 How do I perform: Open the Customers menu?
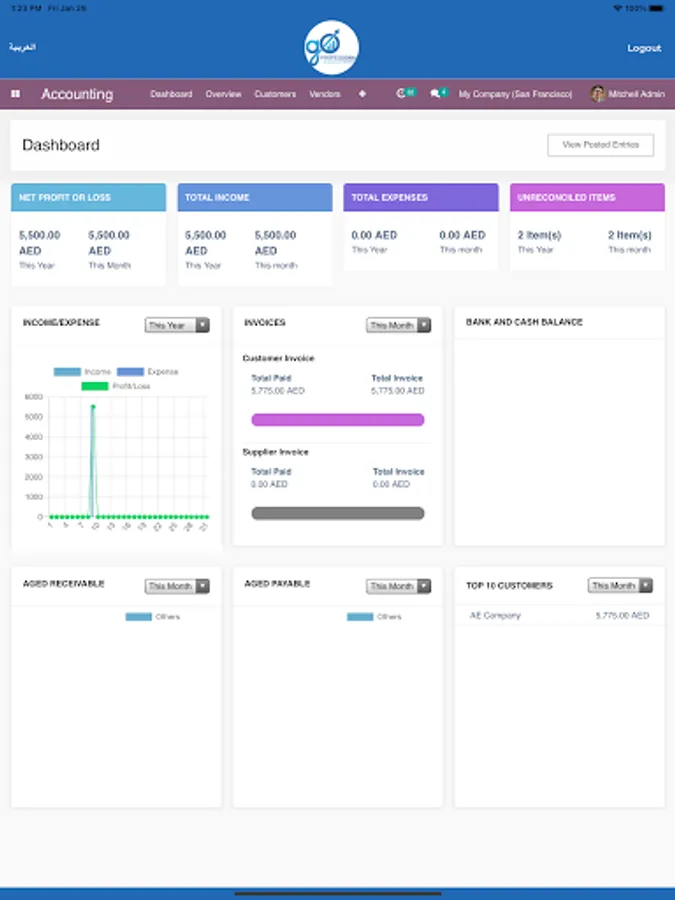275,94
